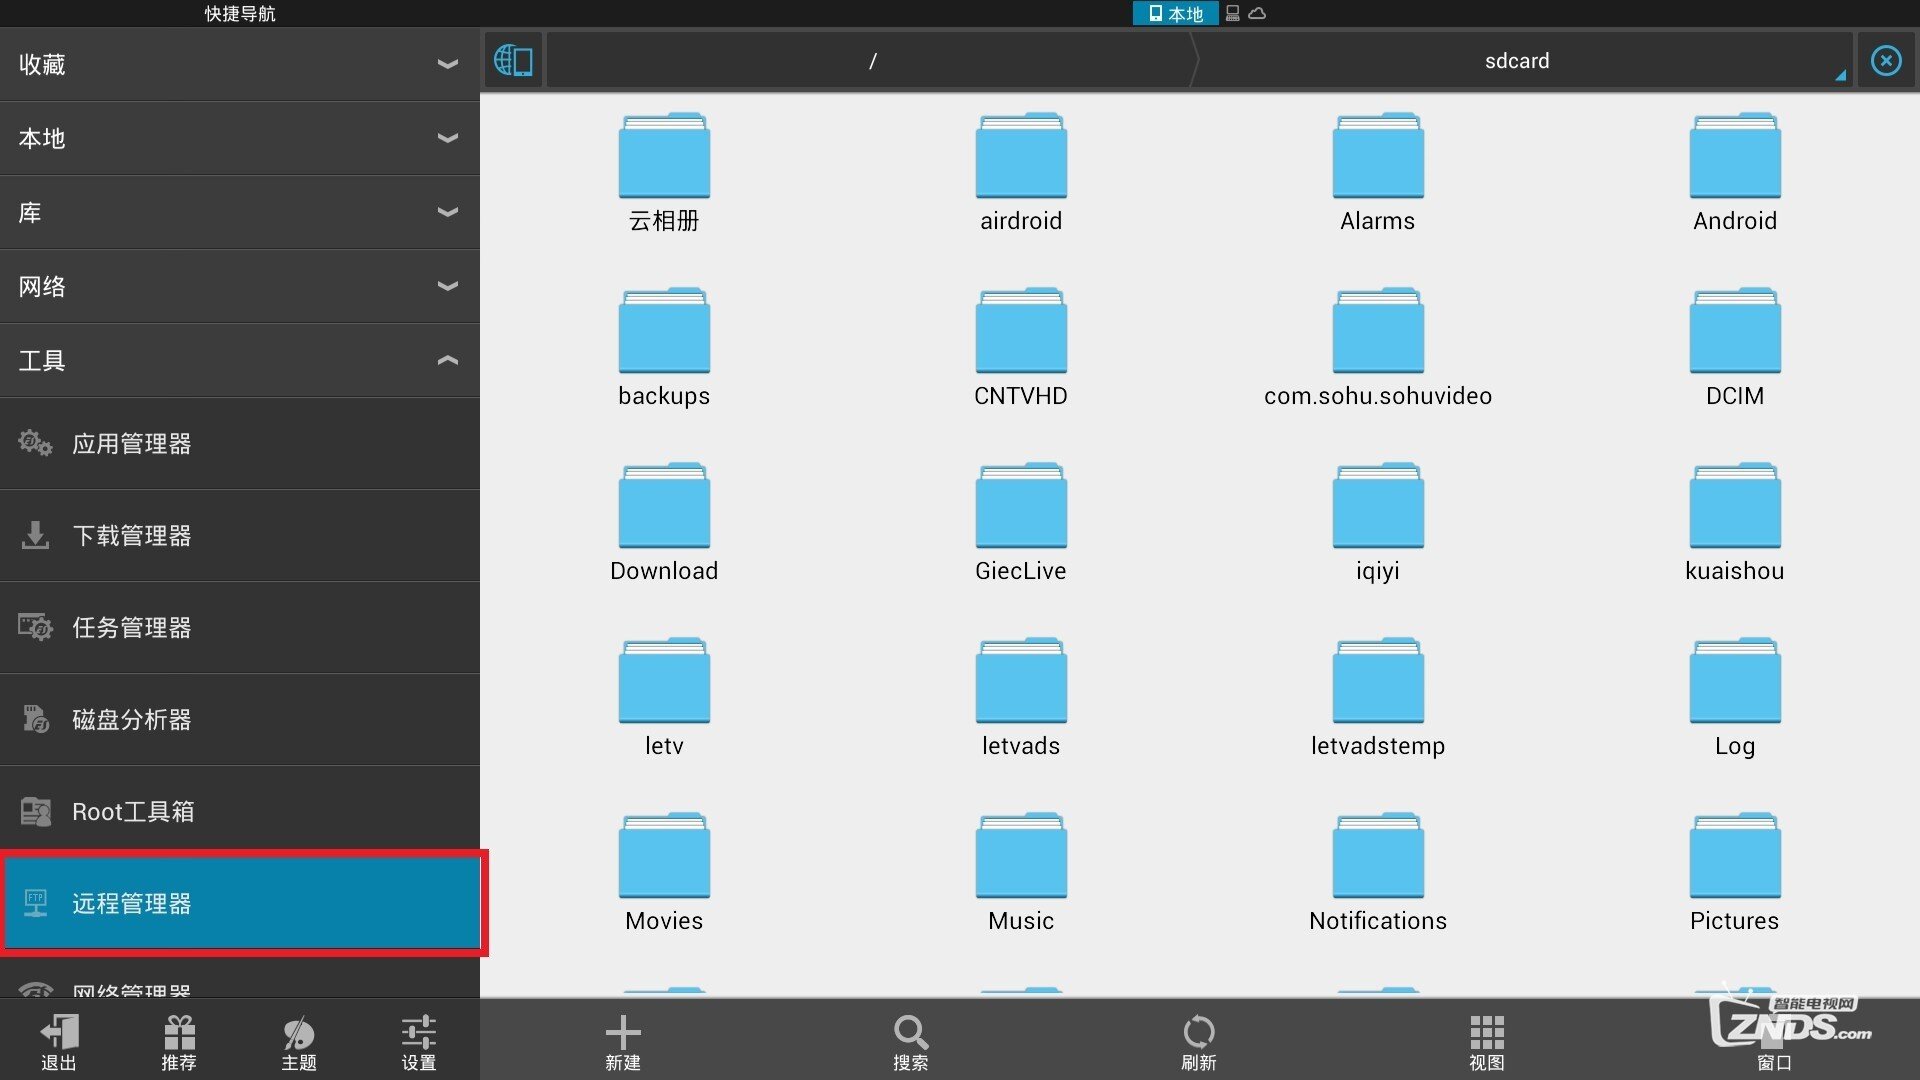This screenshot has height=1080, width=1920.
Task: Open the letvads folder
Action: tap(1021, 698)
